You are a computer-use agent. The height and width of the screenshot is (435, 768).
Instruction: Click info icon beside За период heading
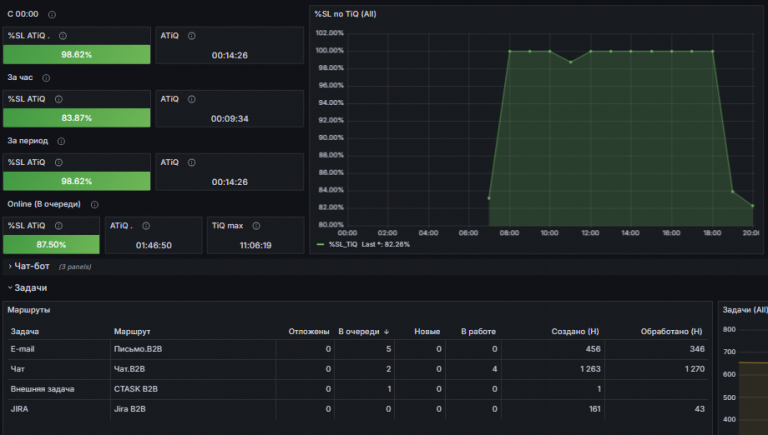coord(61,141)
